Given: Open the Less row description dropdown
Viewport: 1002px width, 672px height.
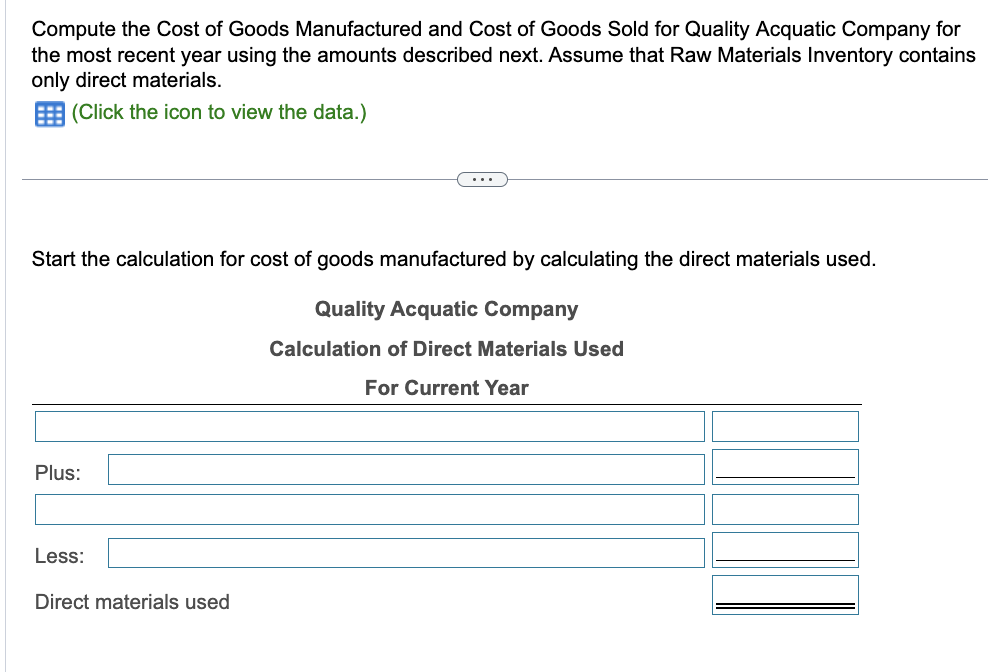Looking at the screenshot, I should point(405,552).
